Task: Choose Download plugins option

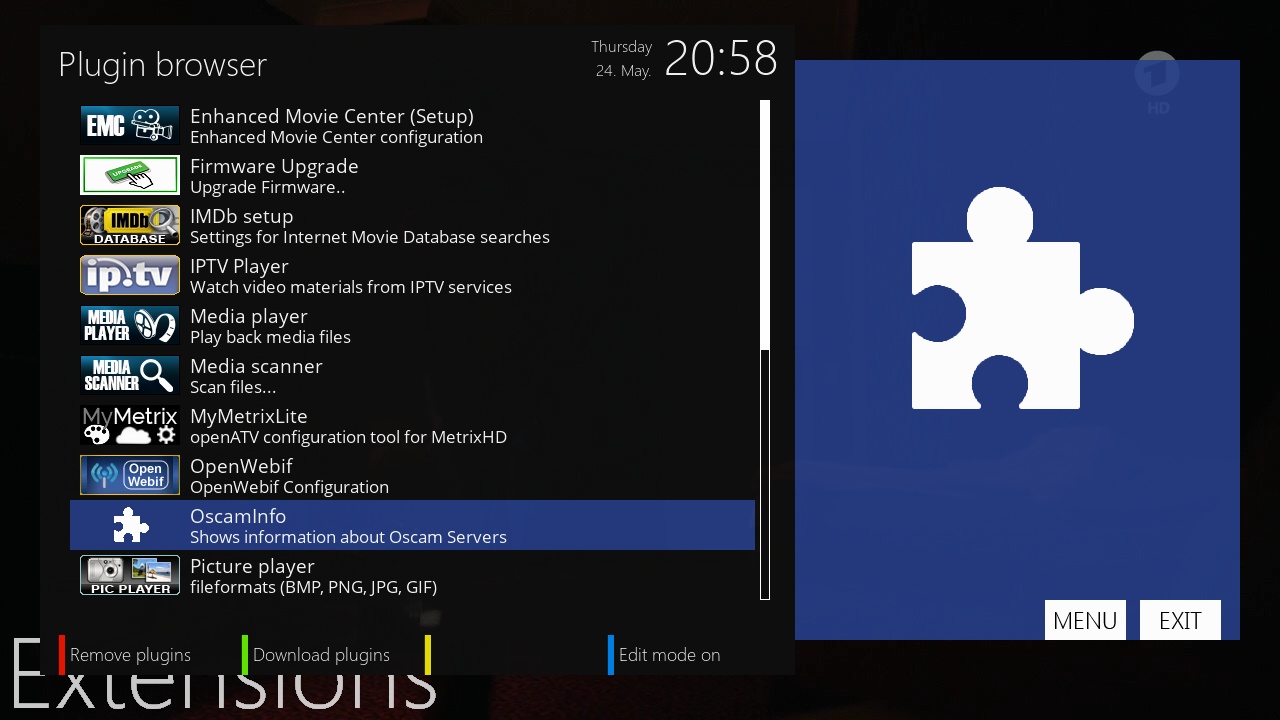Action: click(321, 655)
